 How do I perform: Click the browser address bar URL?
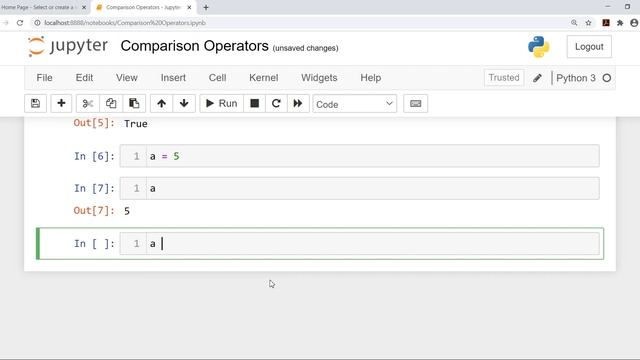click(x=125, y=23)
